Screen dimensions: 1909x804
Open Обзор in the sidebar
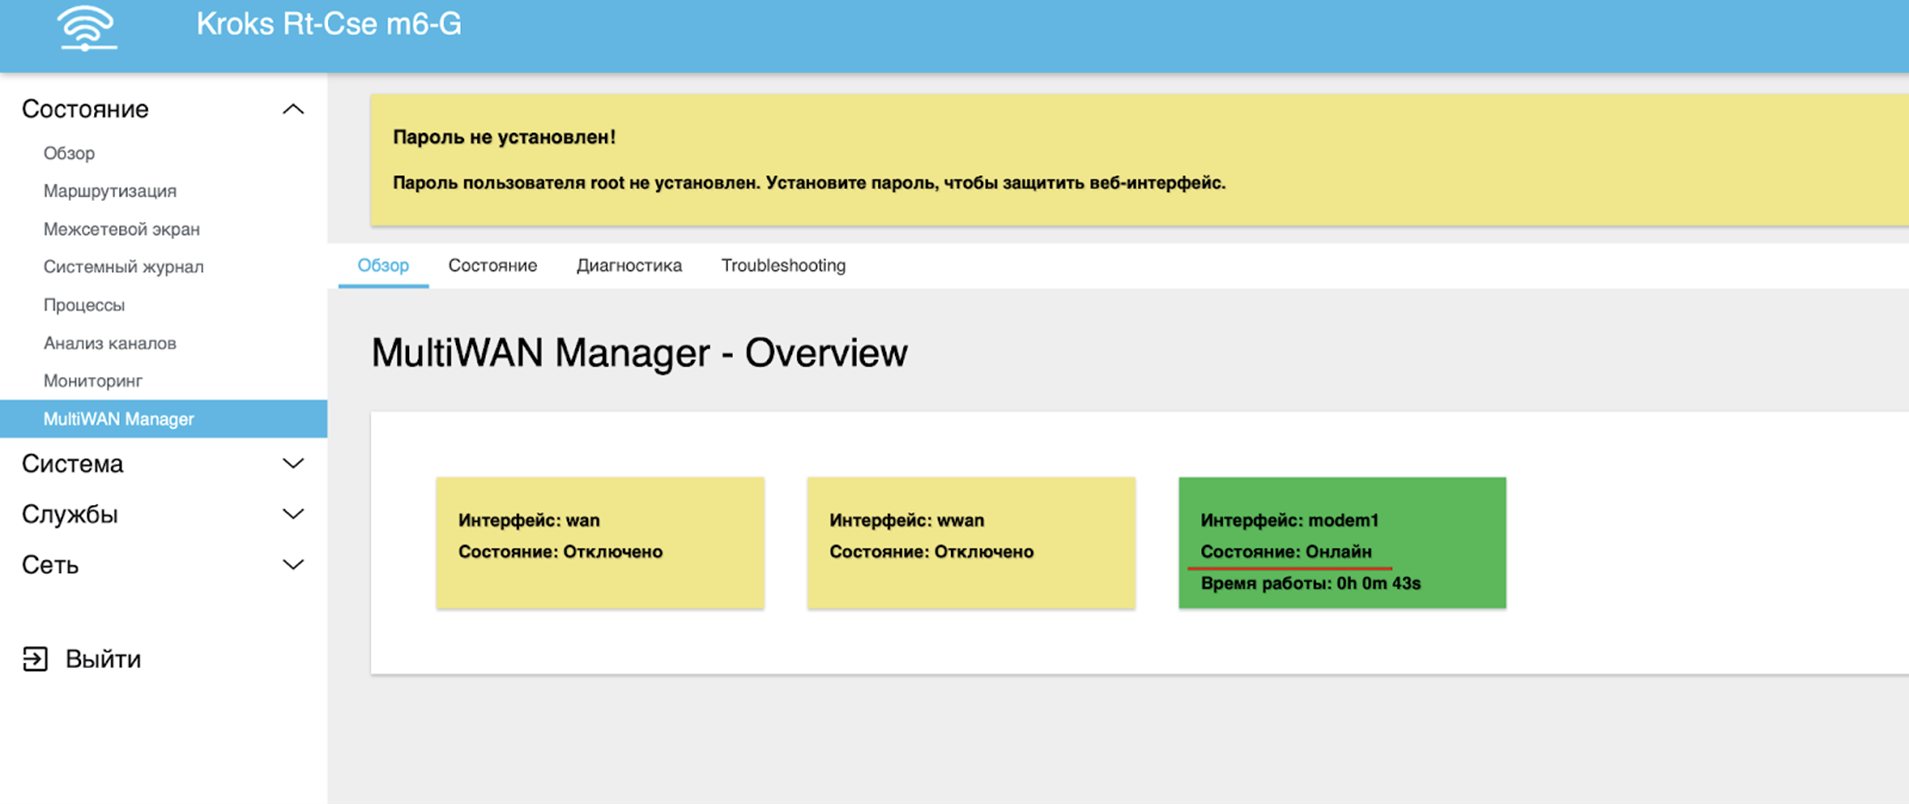[x=69, y=153]
